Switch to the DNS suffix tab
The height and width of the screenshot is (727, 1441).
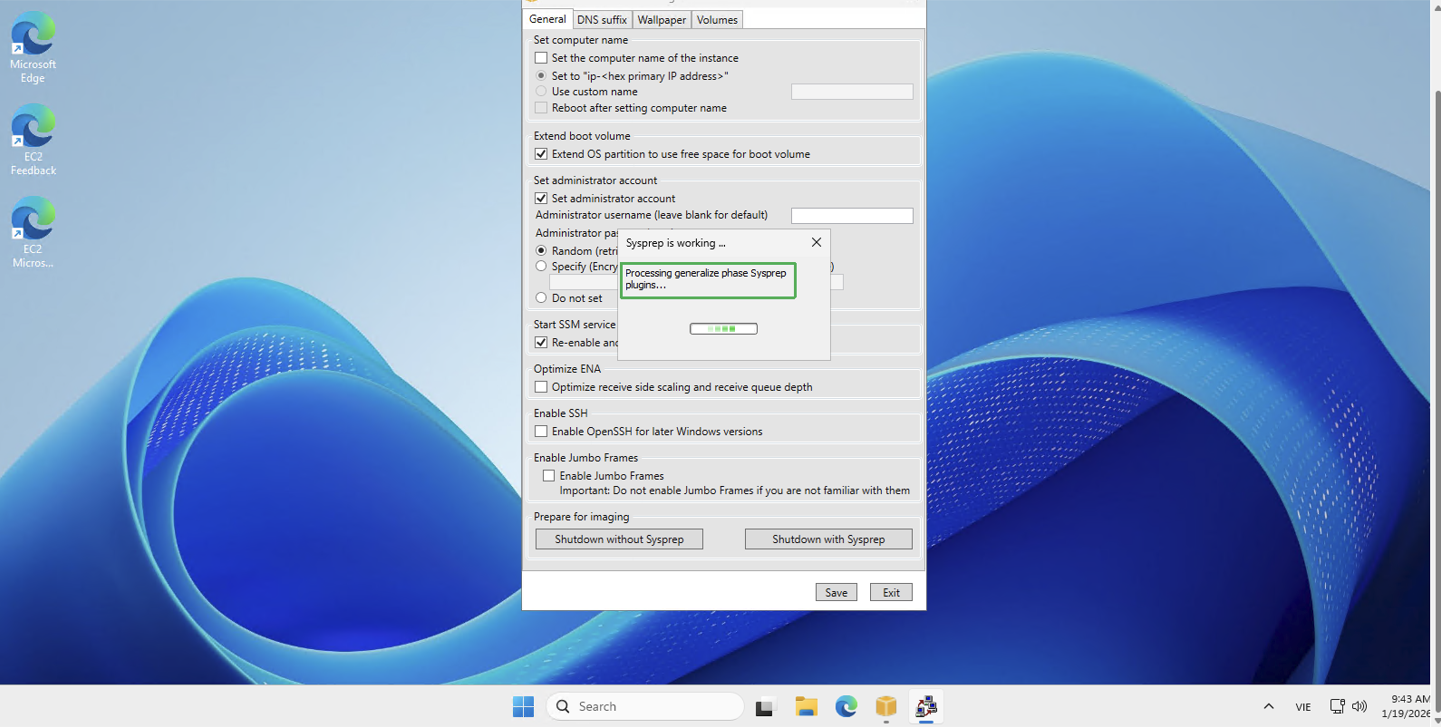pyautogui.click(x=601, y=20)
